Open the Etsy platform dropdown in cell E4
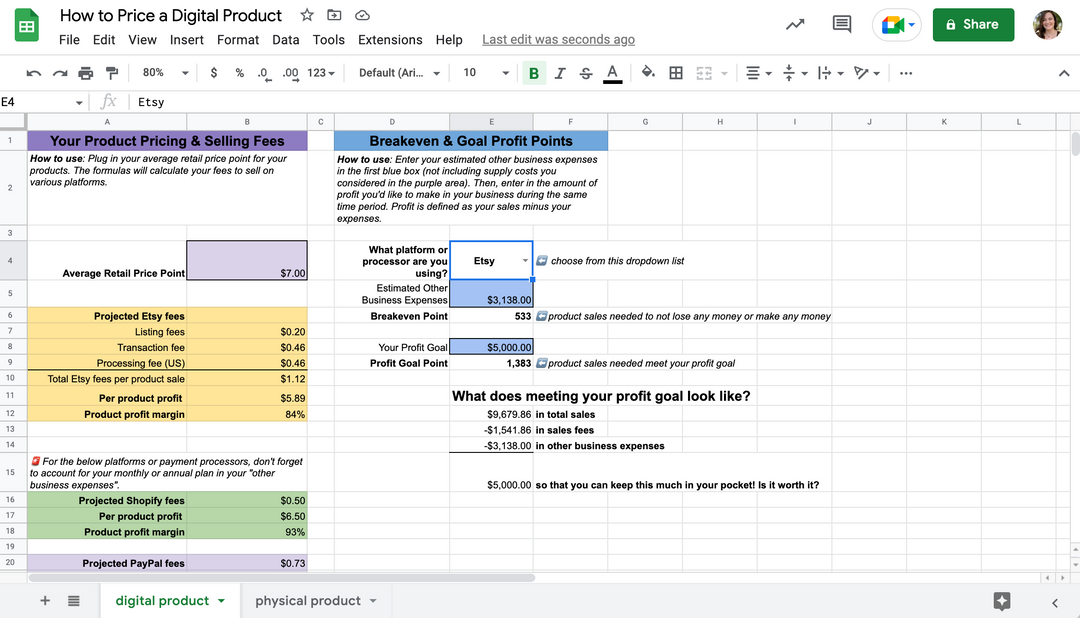1080x618 pixels. coord(526,261)
